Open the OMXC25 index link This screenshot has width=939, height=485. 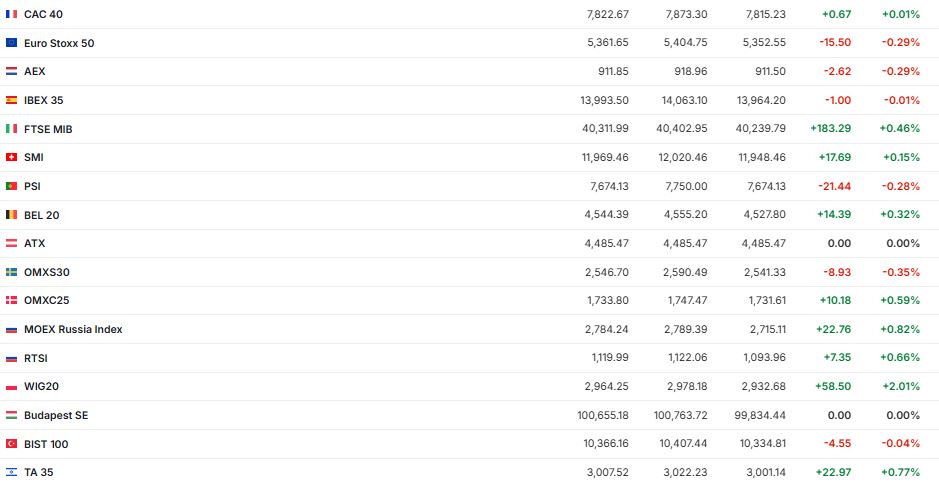coord(46,300)
